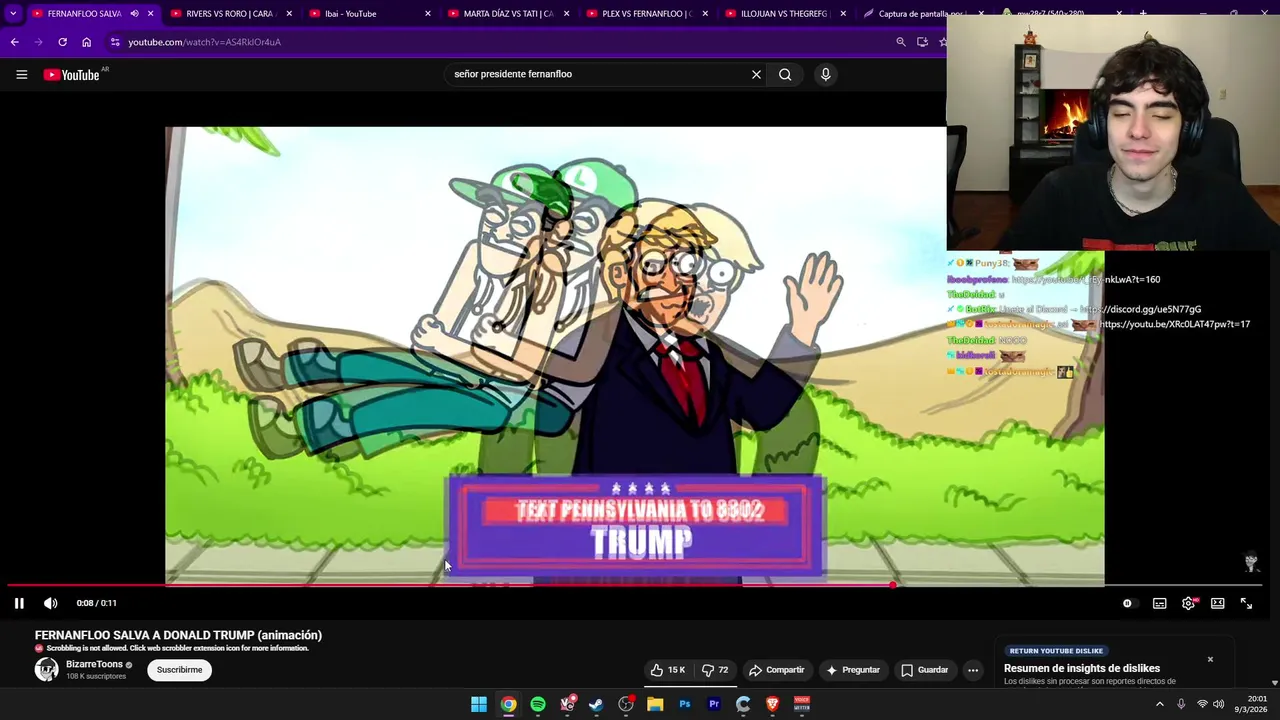The image size is (1280, 720).
Task: Click the YouTube search field text
Action: coord(513,74)
